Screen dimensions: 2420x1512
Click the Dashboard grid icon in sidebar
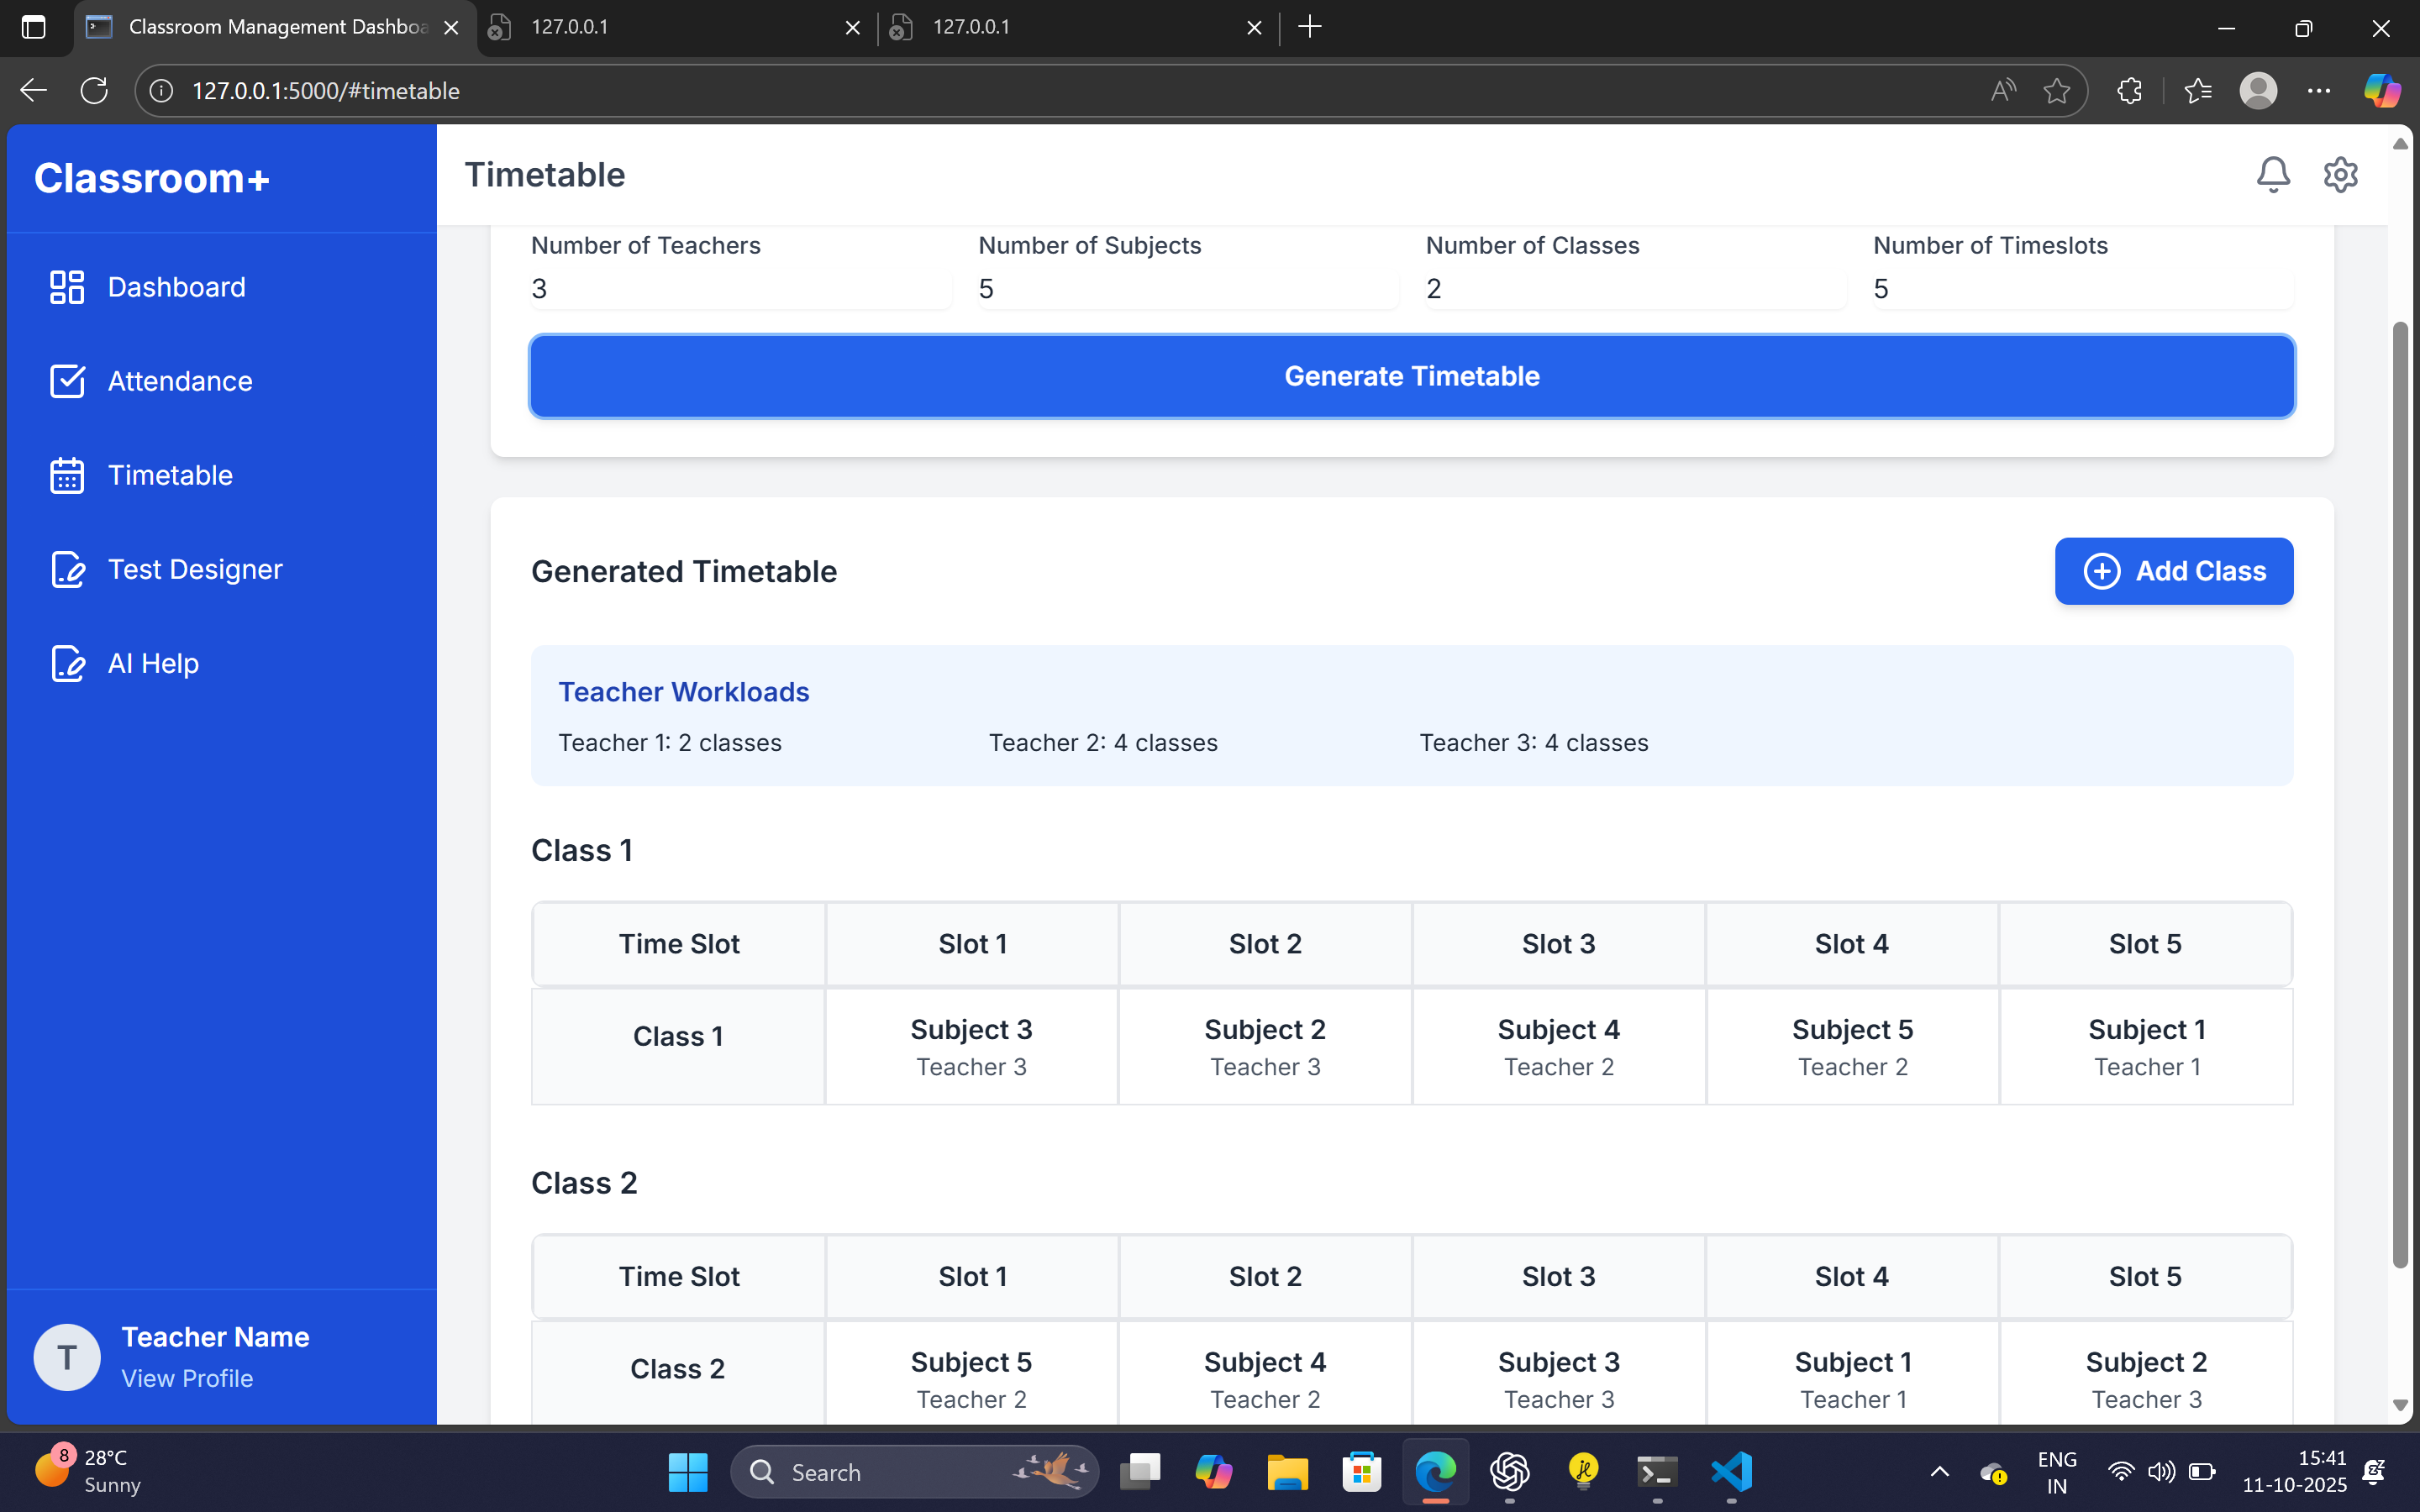[x=67, y=287]
